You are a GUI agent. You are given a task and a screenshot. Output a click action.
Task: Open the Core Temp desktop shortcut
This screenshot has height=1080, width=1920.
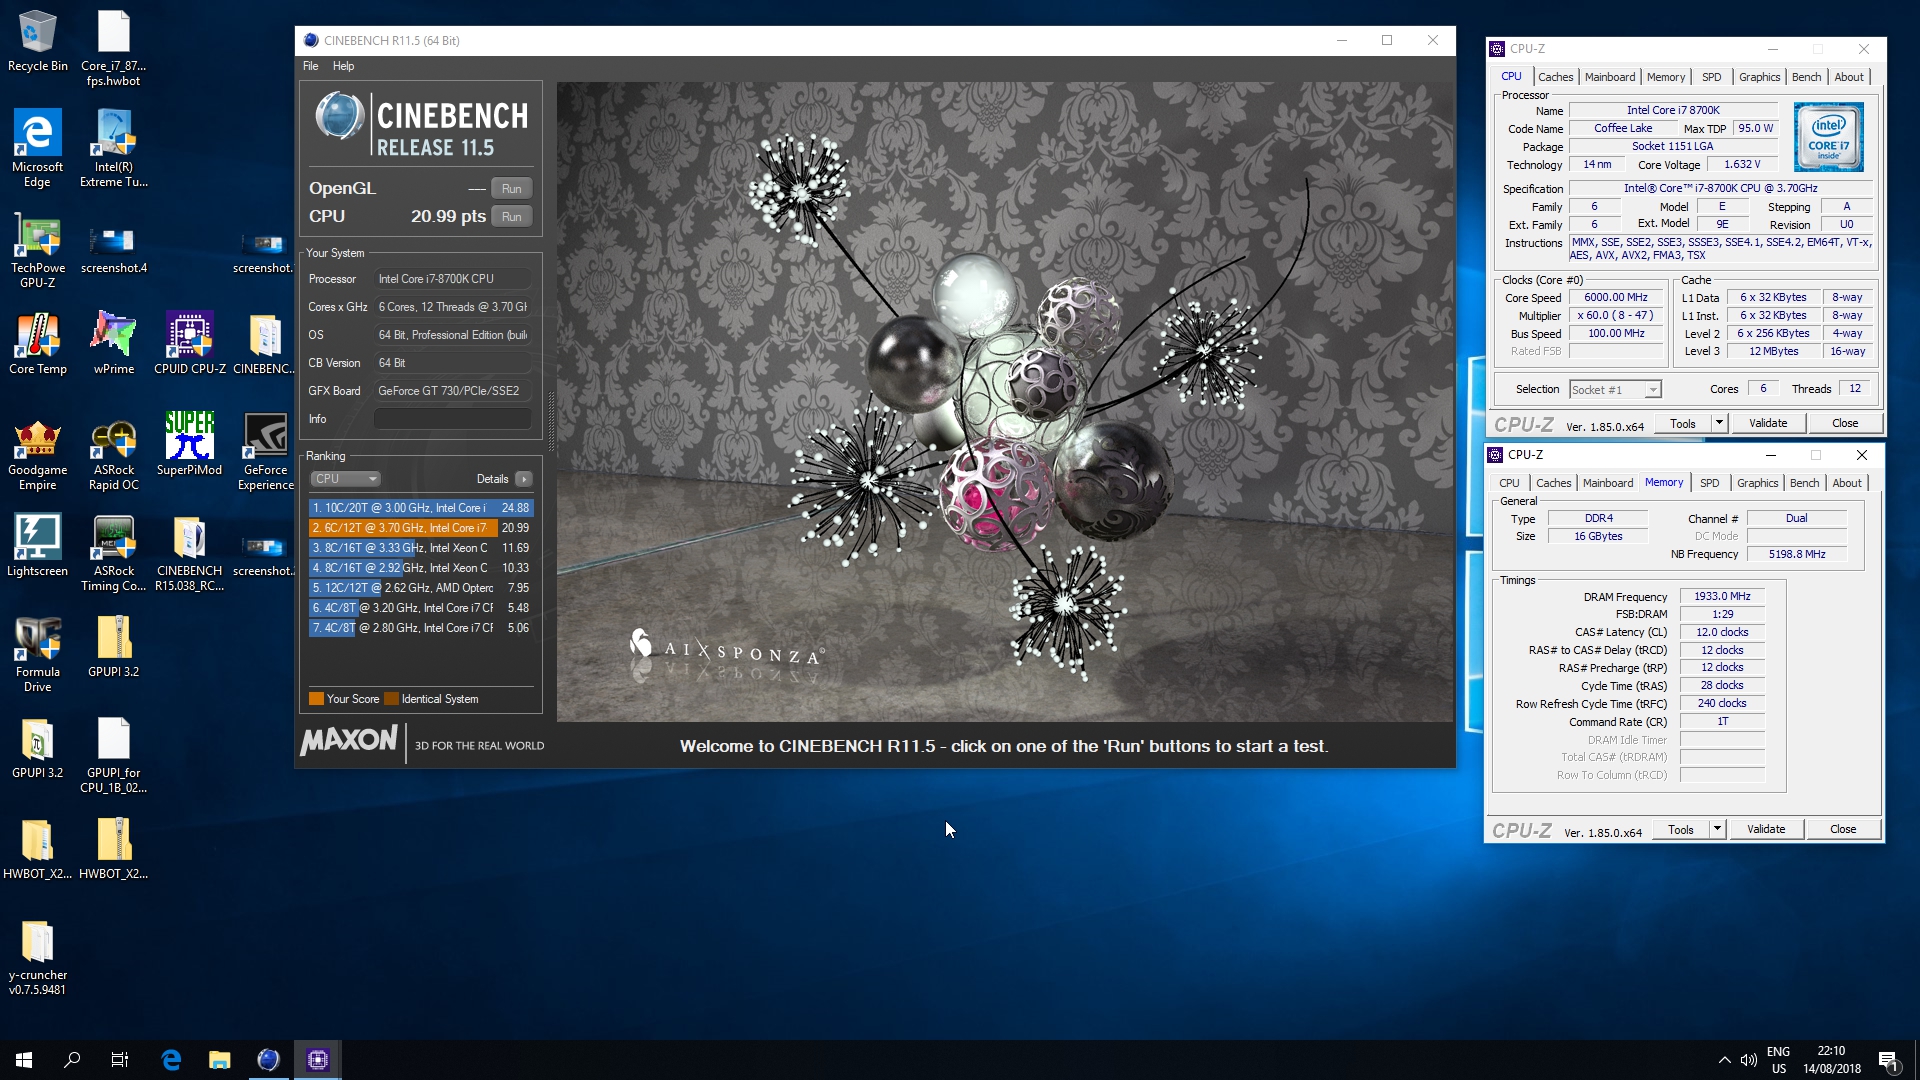37,343
